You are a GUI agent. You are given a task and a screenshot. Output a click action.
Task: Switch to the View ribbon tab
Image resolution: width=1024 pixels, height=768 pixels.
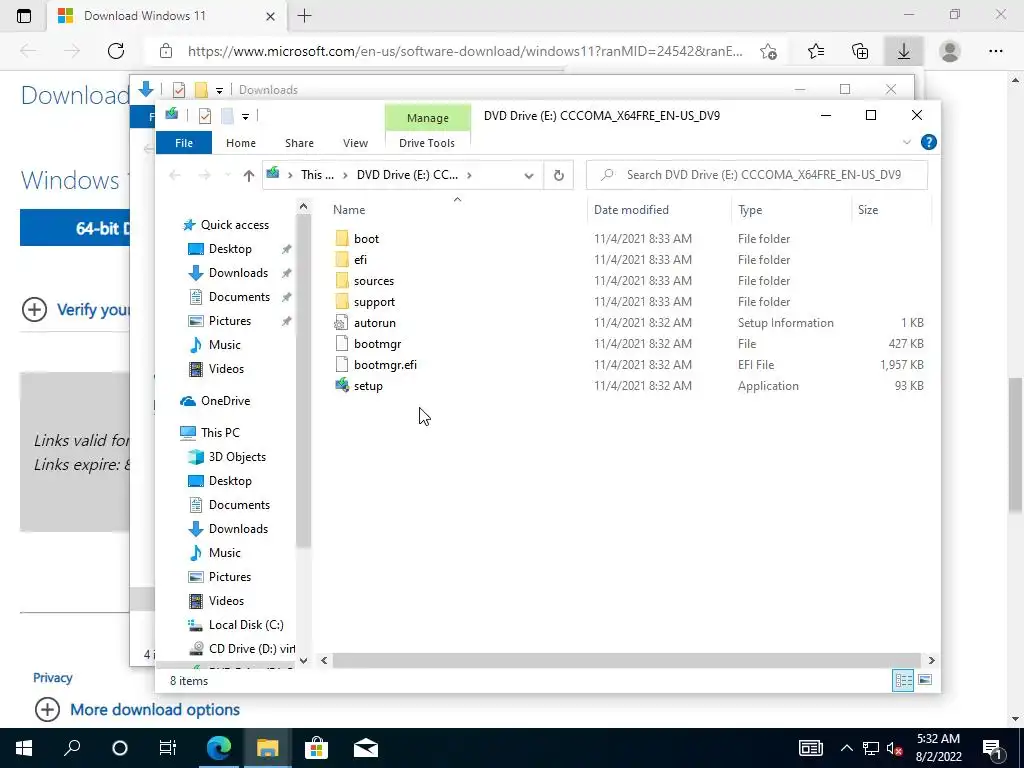coord(355,143)
